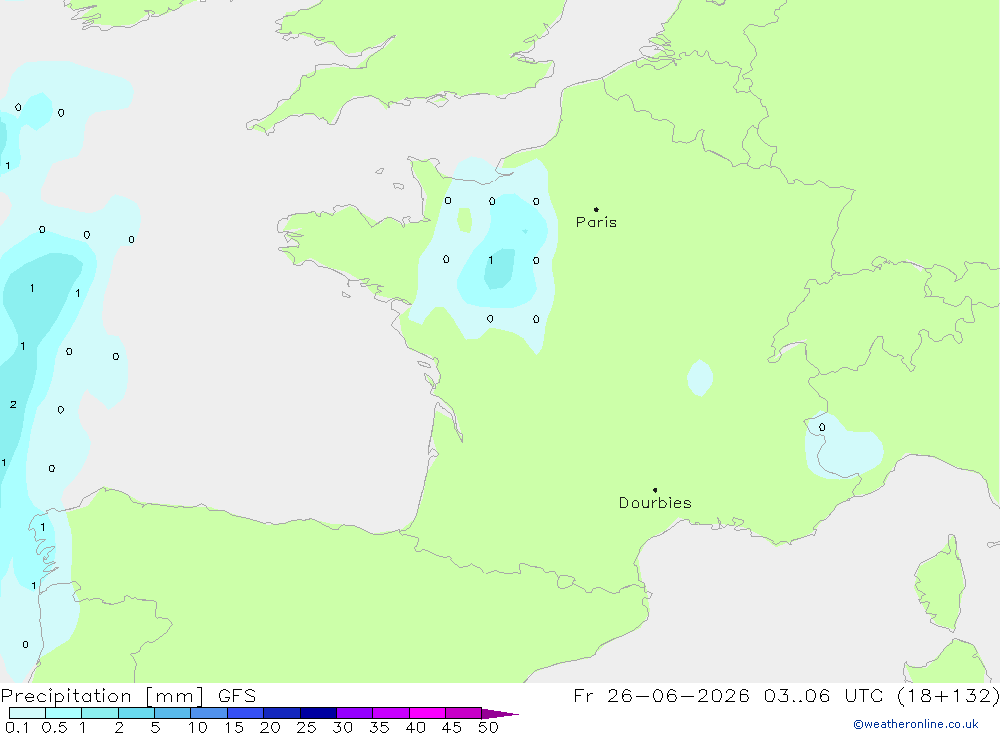Click the legend label "25"

tap(306, 727)
